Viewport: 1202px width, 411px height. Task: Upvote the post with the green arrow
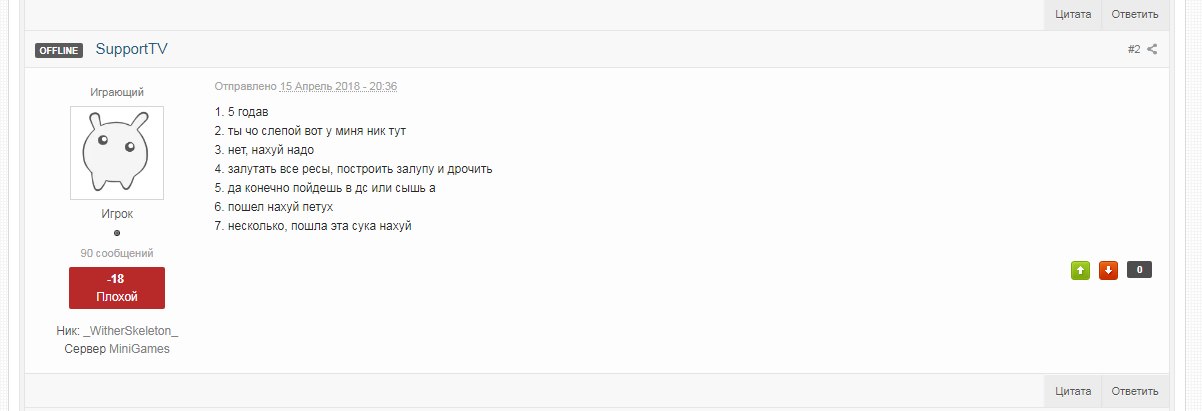tap(1080, 270)
